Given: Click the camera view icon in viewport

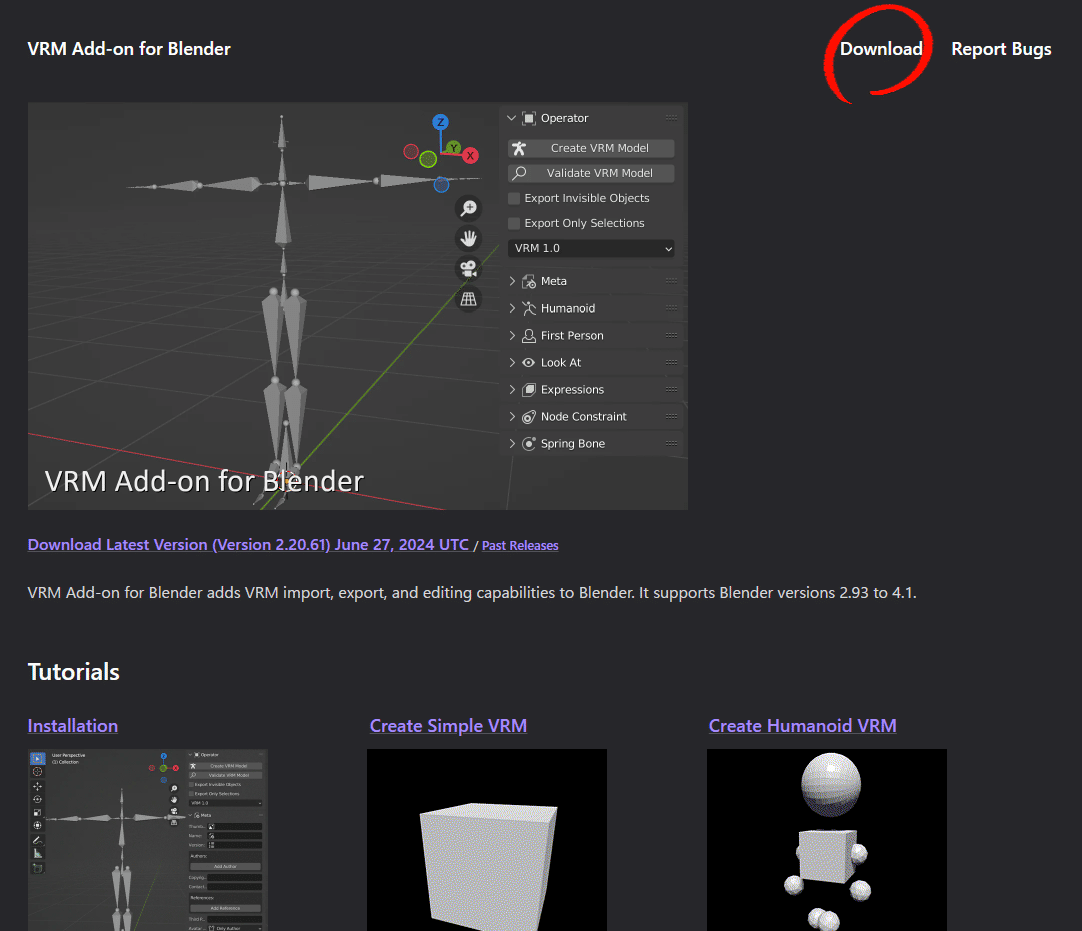Looking at the screenshot, I should point(469,268).
